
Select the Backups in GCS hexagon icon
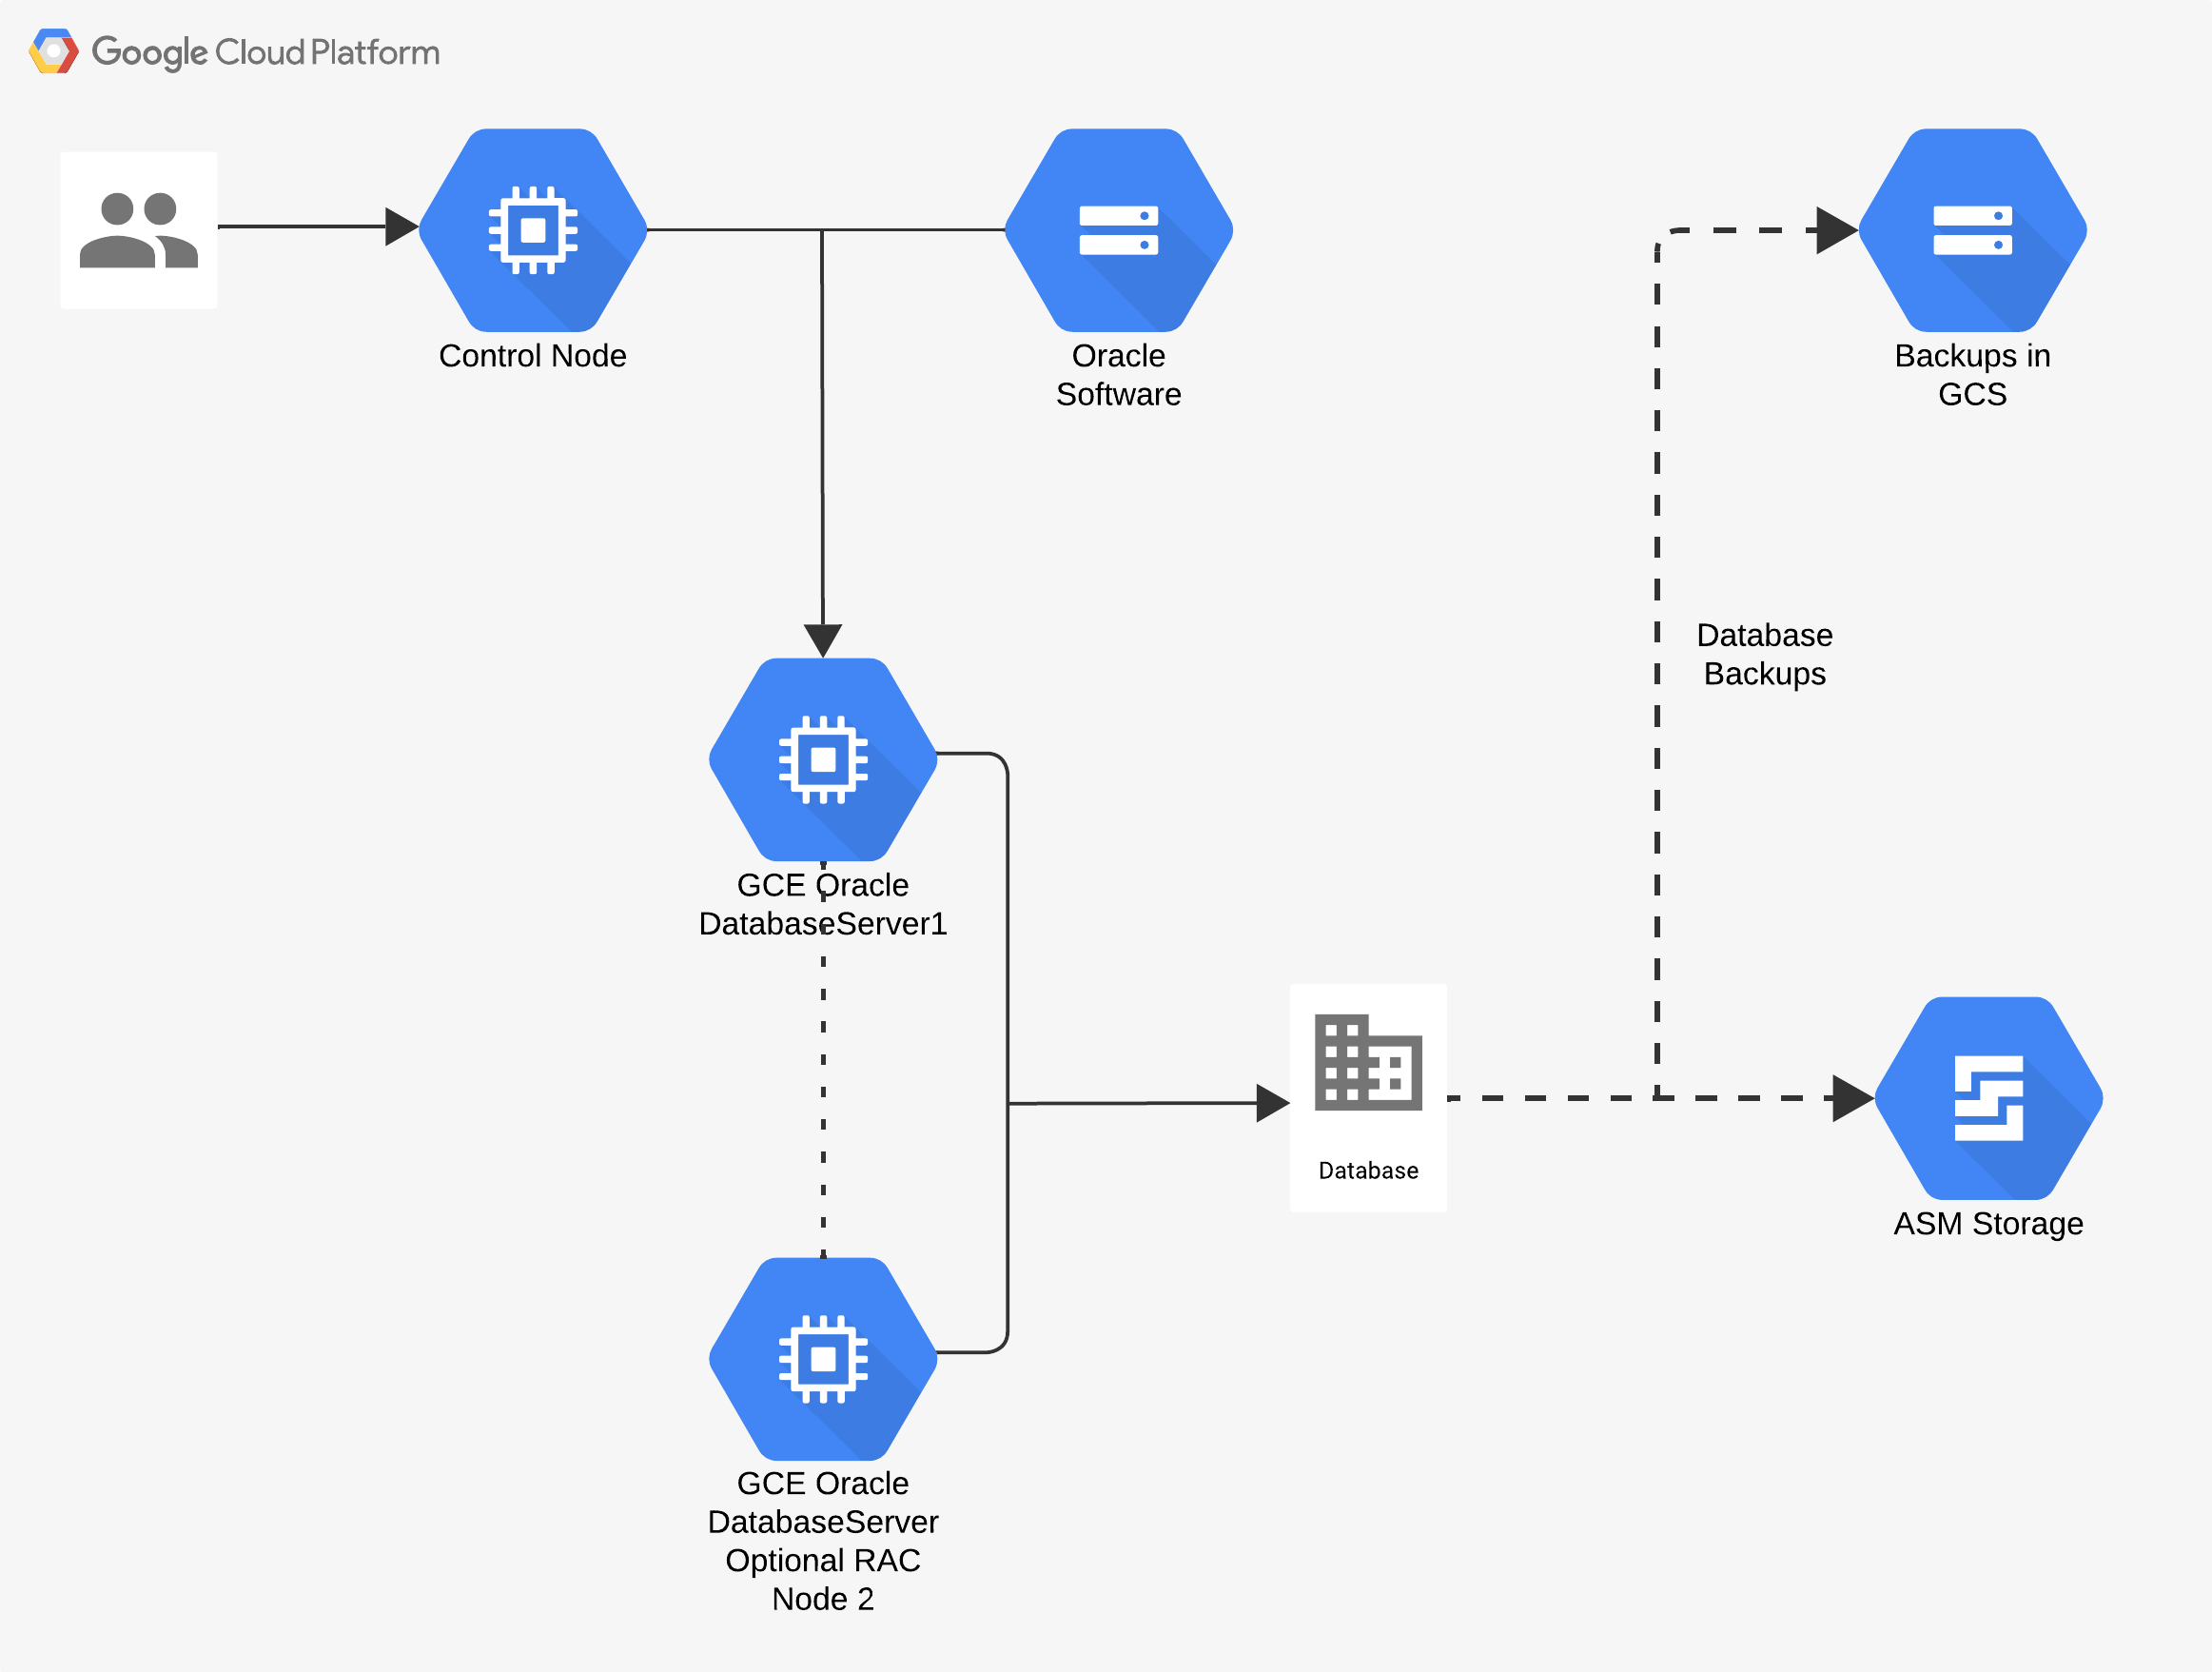(x=1973, y=230)
